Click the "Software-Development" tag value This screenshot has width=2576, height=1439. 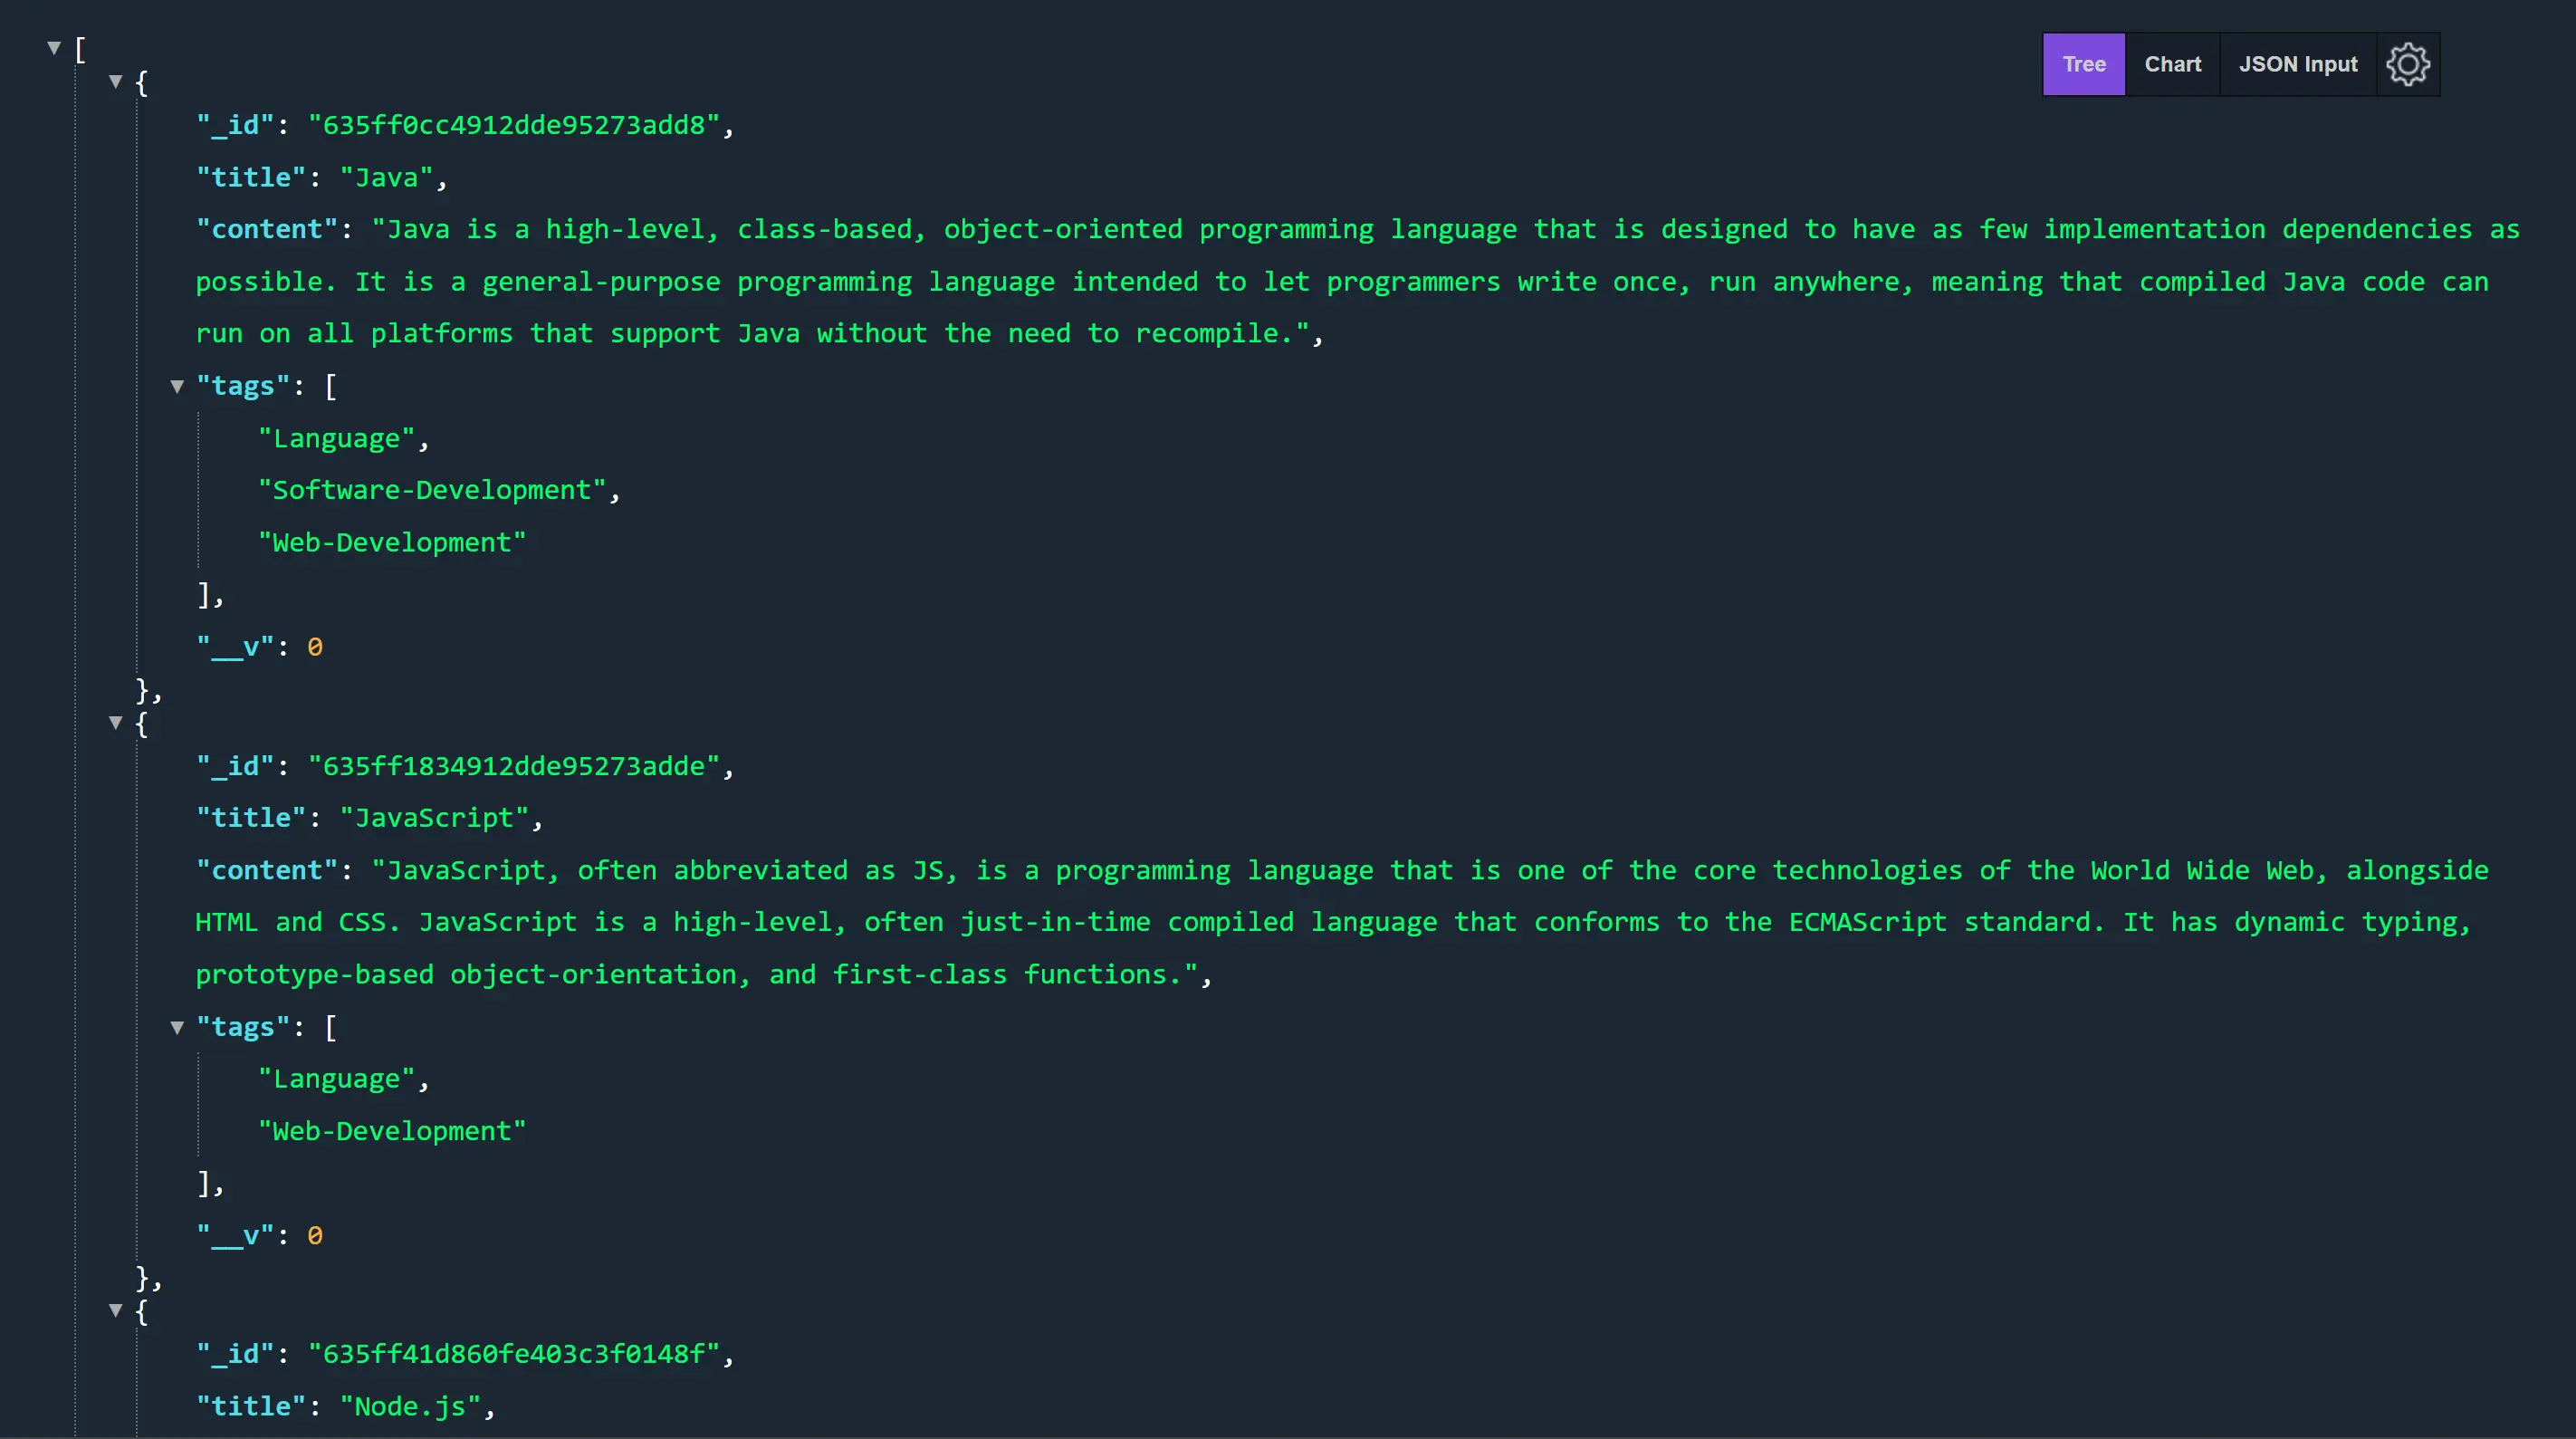(432, 490)
